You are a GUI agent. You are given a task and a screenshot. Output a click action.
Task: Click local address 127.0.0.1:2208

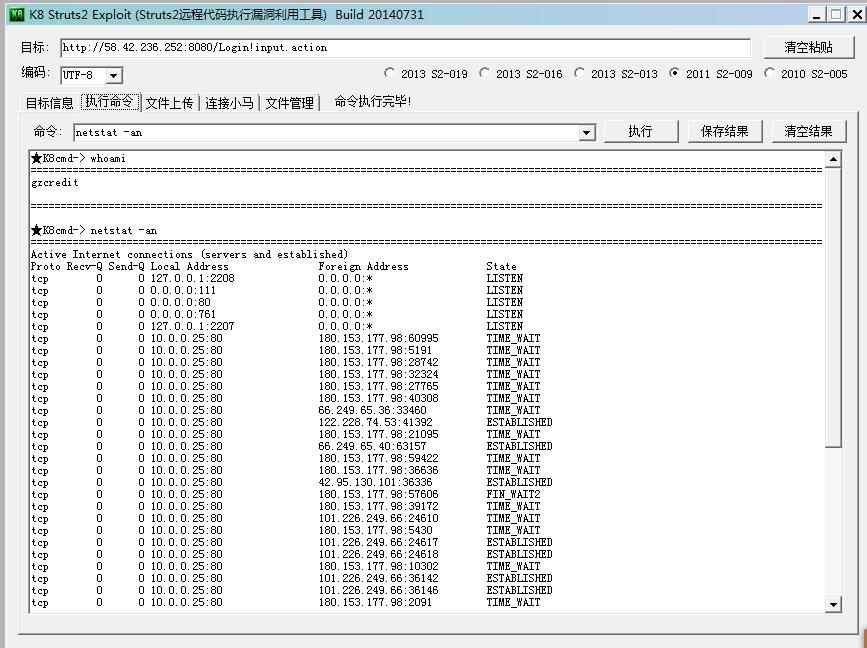coord(192,279)
